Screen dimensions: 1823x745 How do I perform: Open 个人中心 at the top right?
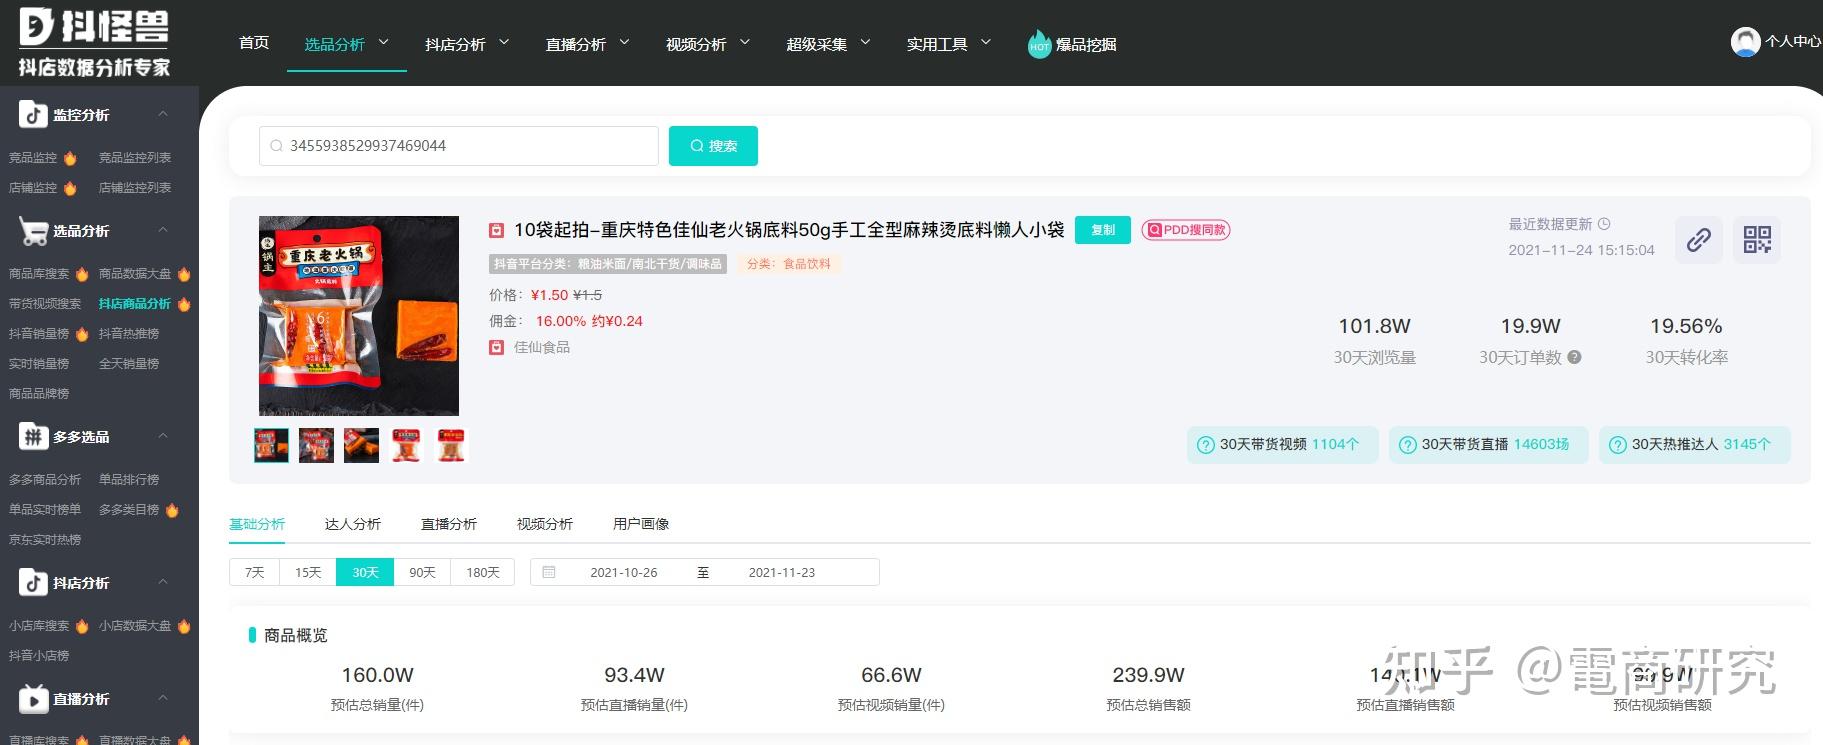pyautogui.click(x=1793, y=41)
